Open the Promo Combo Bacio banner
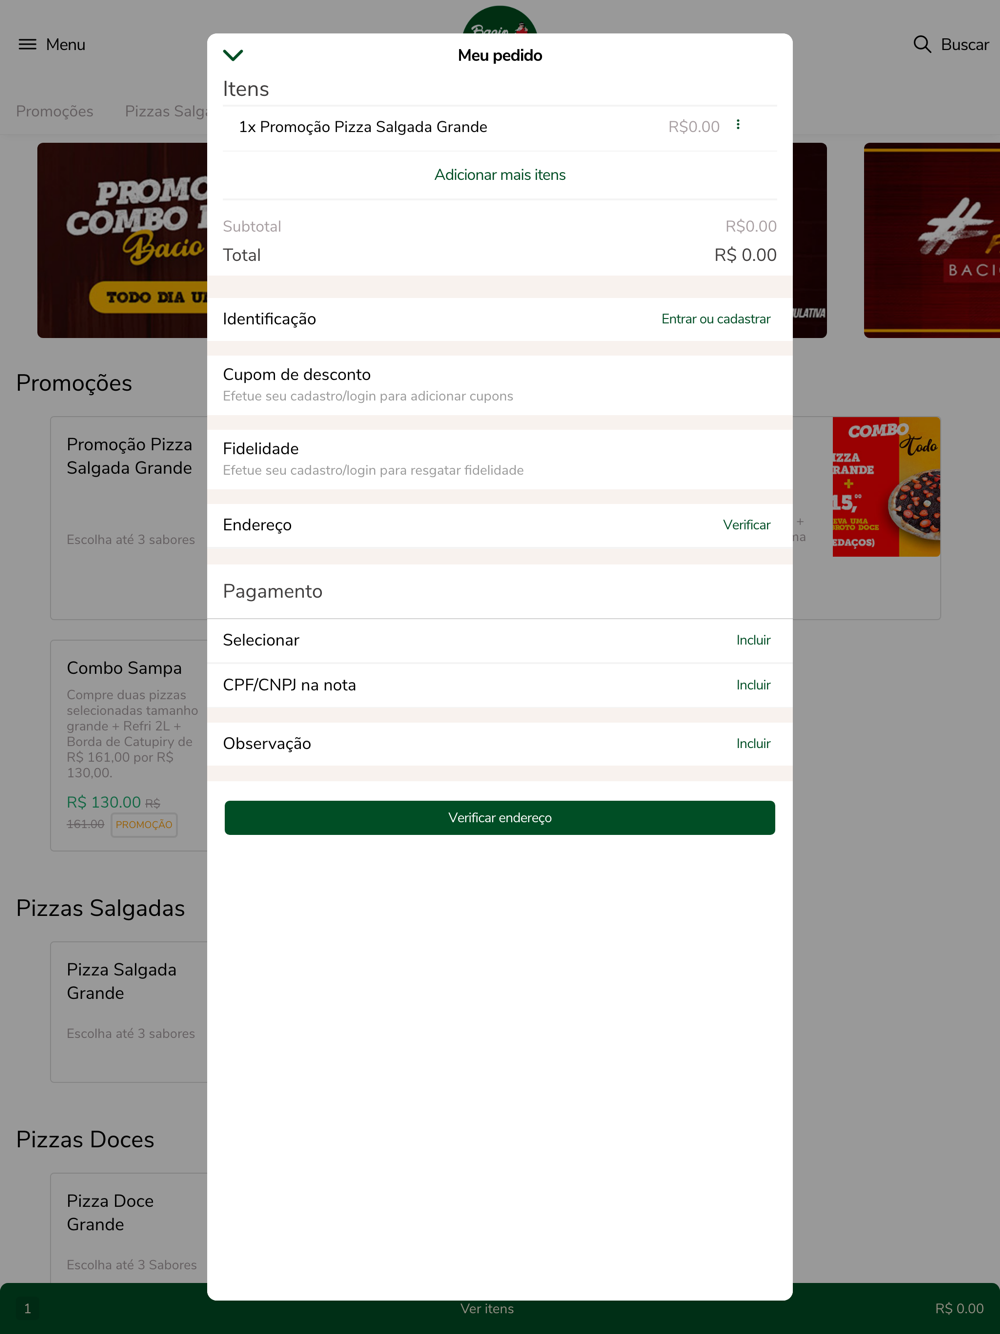Screen dimensions: 1000x1334 122,240
